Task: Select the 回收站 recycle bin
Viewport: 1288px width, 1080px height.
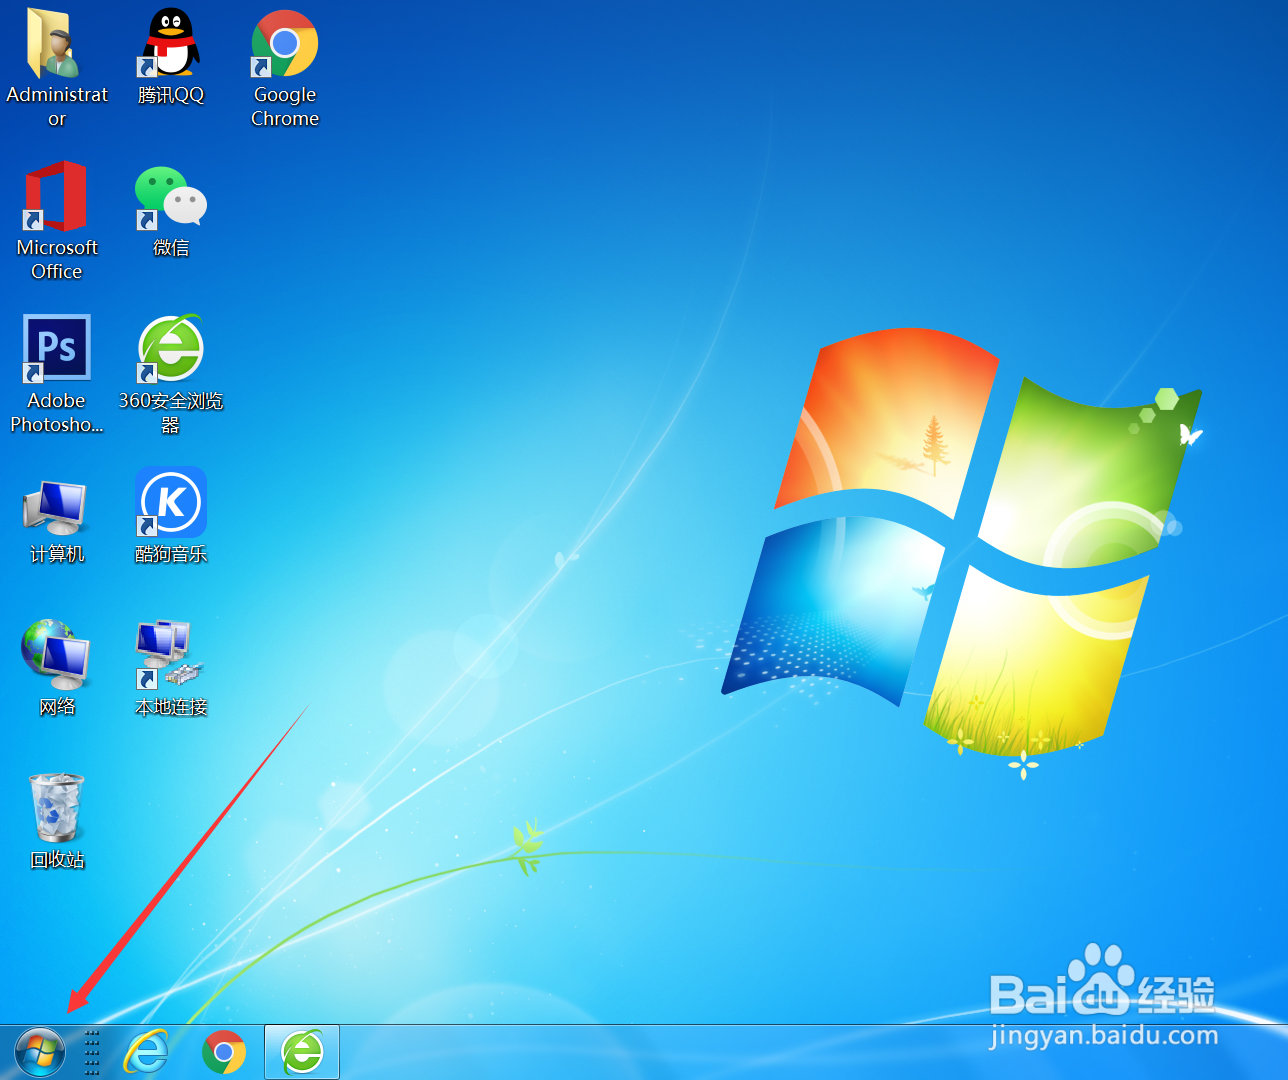Action: 56,808
